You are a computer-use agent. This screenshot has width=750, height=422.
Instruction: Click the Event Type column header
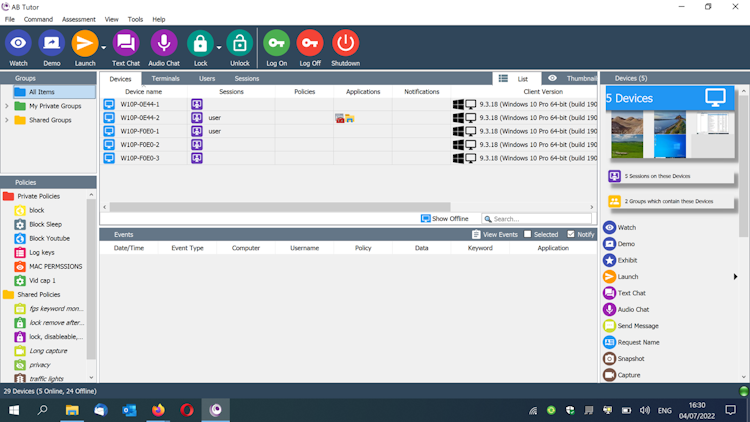(187, 248)
